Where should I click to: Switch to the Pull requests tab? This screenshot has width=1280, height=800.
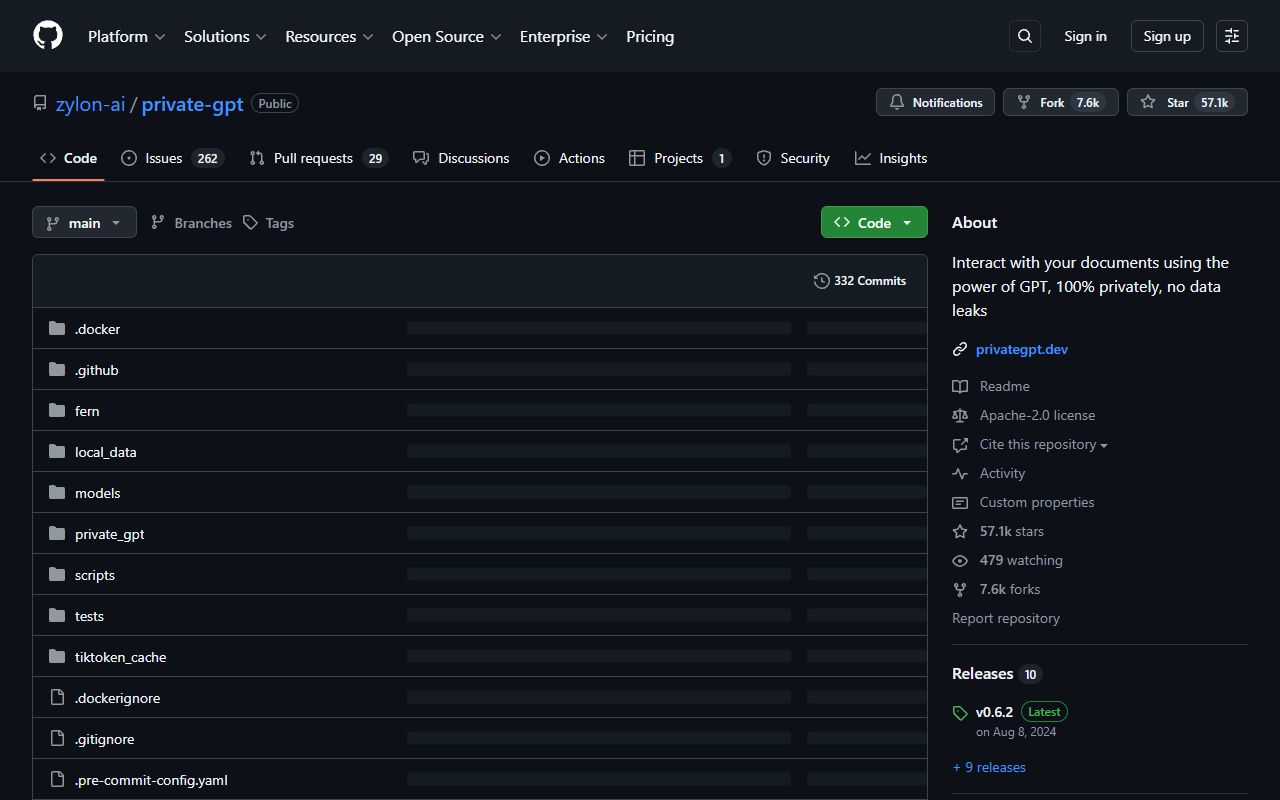(x=312, y=158)
